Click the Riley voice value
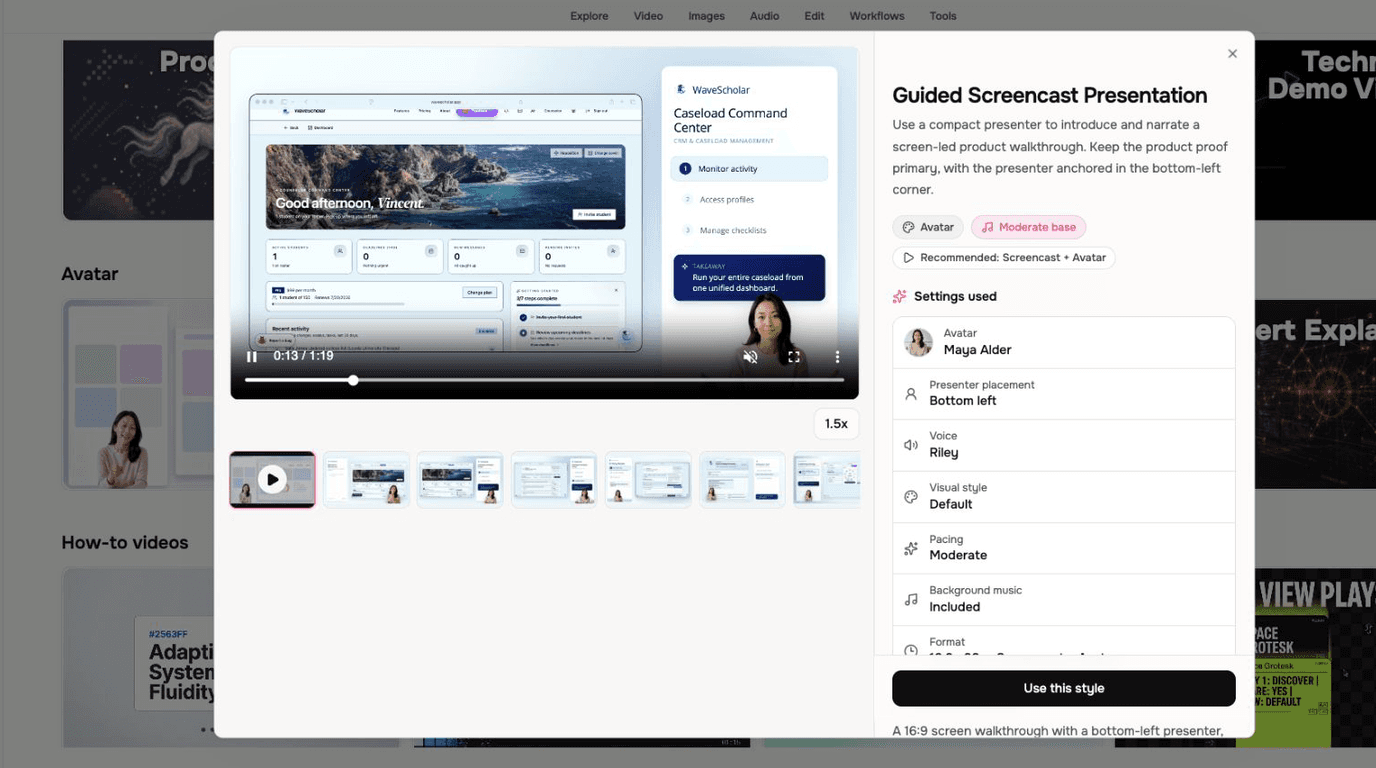 944,452
